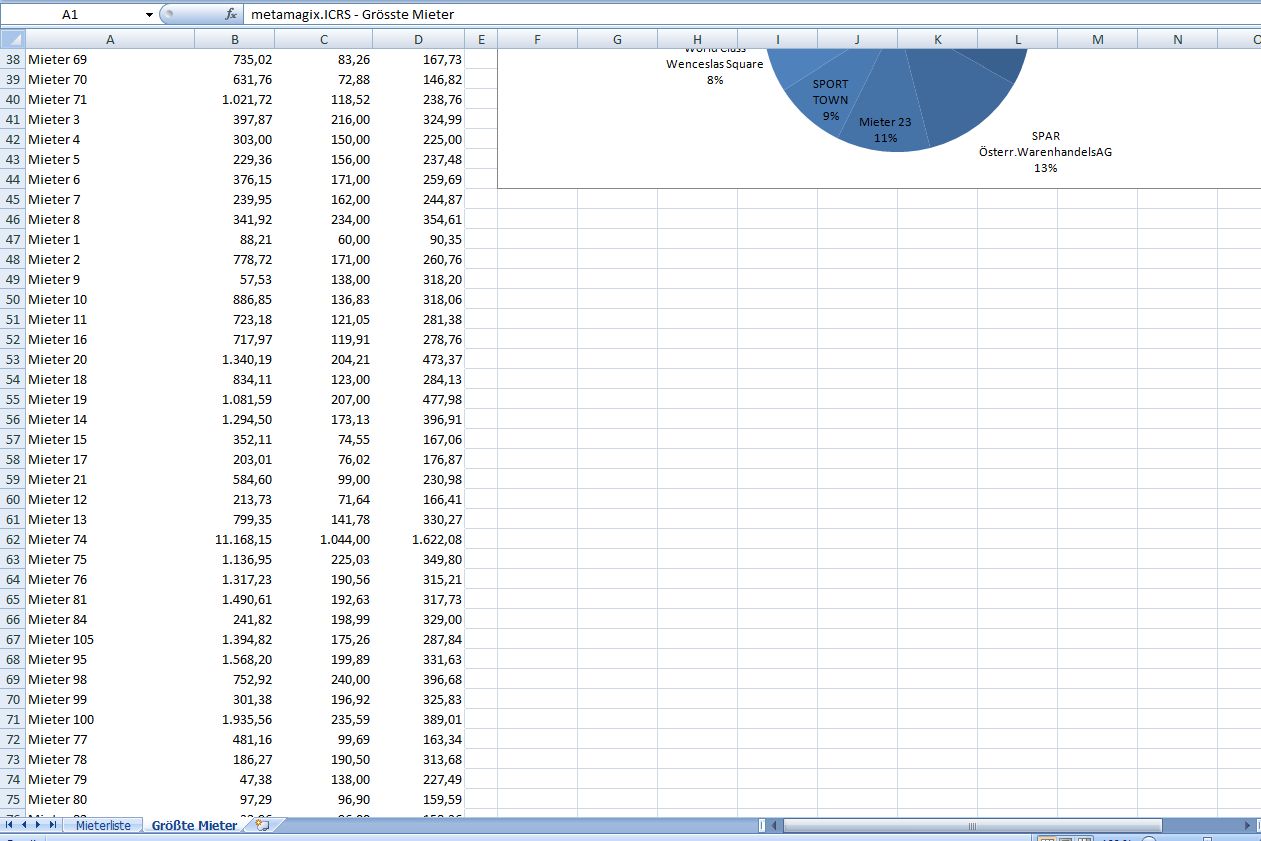
Task: Click the SPAR Österr.WarenhandelsAG chart label
Action: coord(1045,152)
